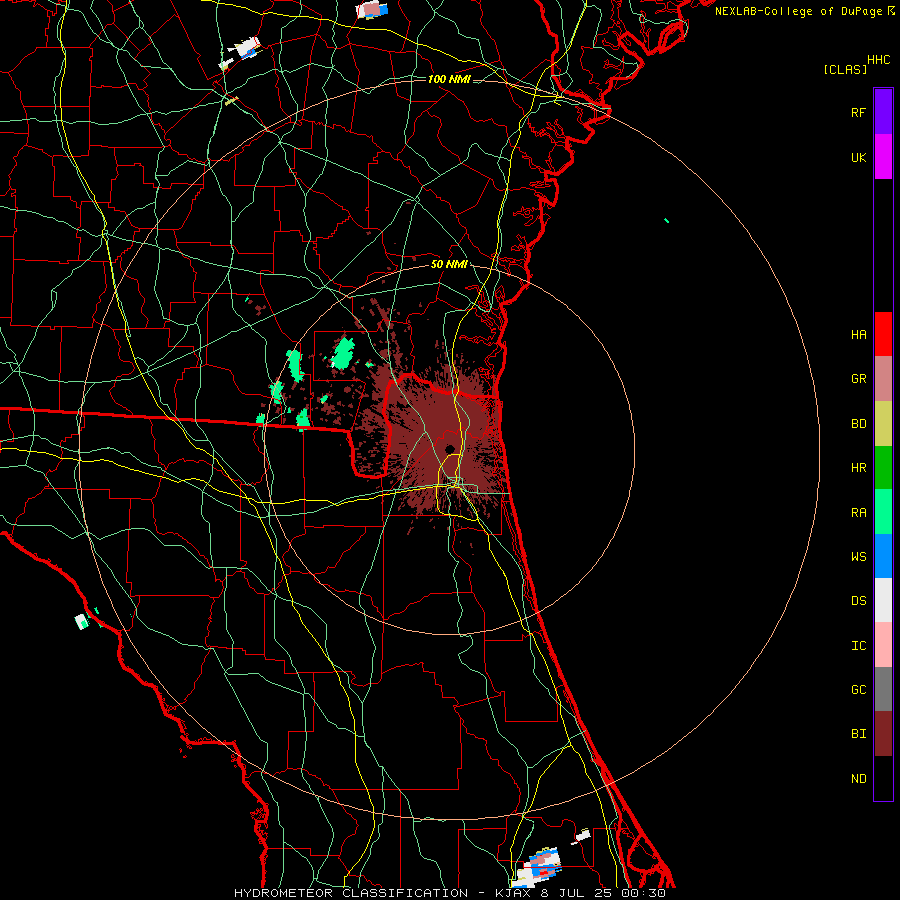The height and width of the screenshot is (900, 900).
Task: Click the HR legend label
Action: [859, 468]
